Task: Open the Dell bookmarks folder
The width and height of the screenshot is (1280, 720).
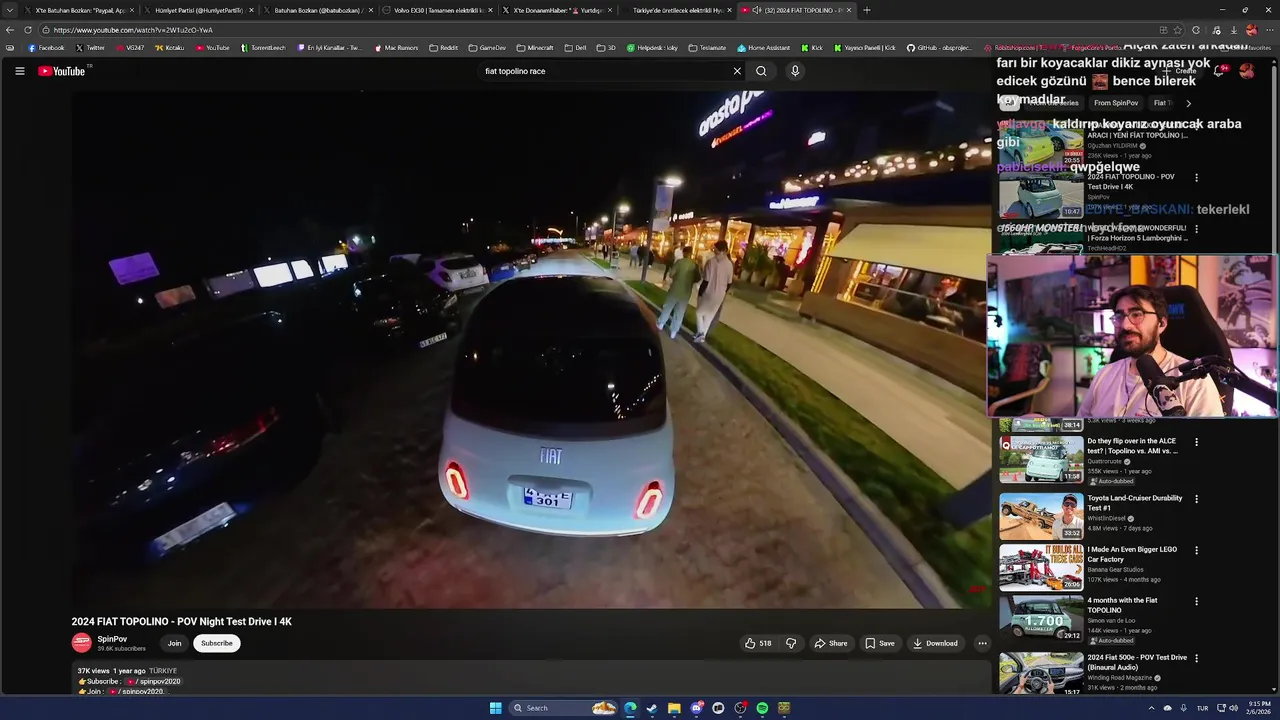Action: pyautogui.click(x=575, y=48)
